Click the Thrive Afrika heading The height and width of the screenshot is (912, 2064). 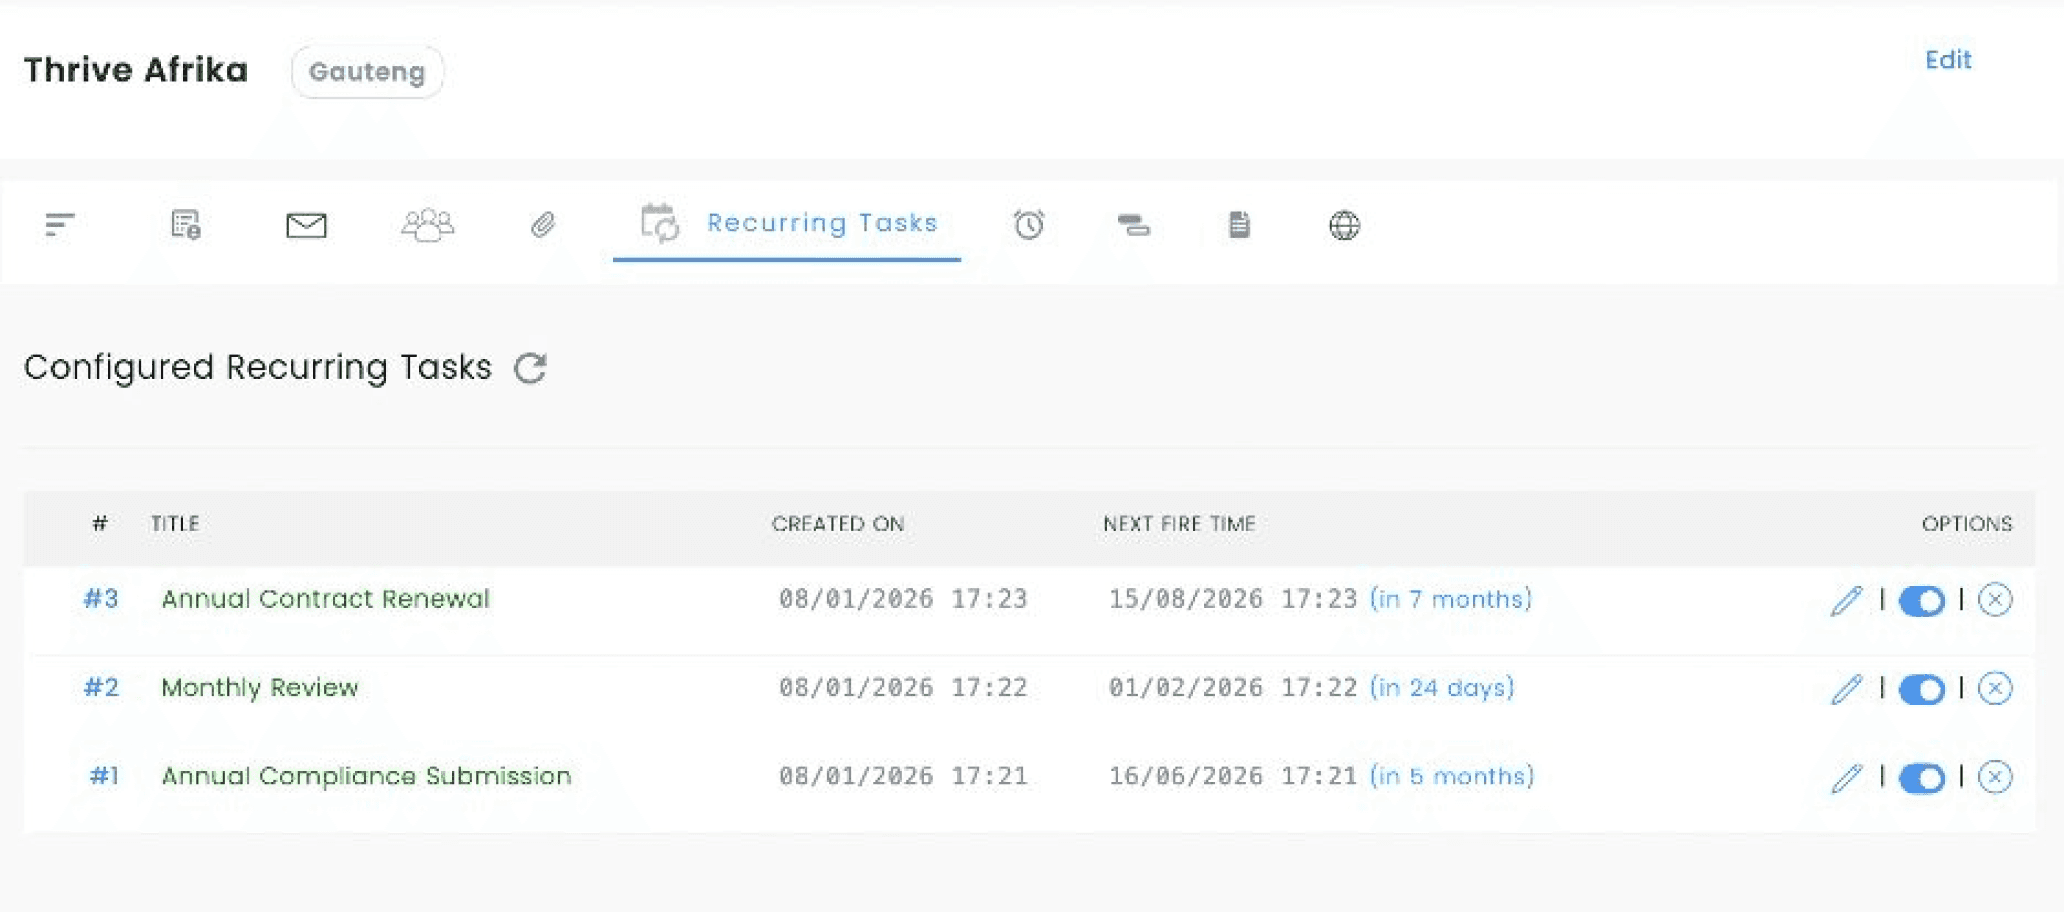pyautogui.click(x=136, y=70)
